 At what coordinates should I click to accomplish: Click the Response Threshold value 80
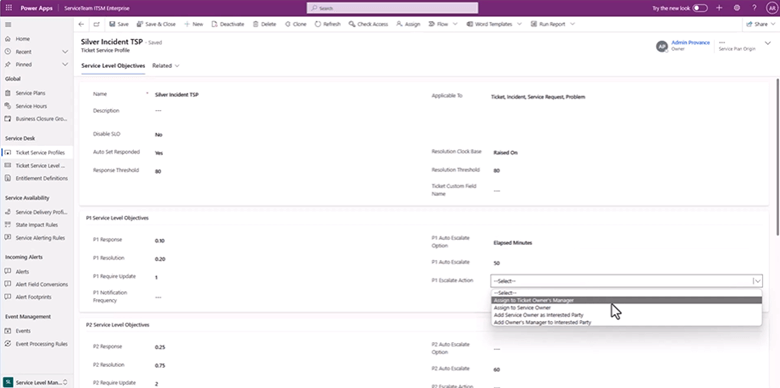coord(158,171)
